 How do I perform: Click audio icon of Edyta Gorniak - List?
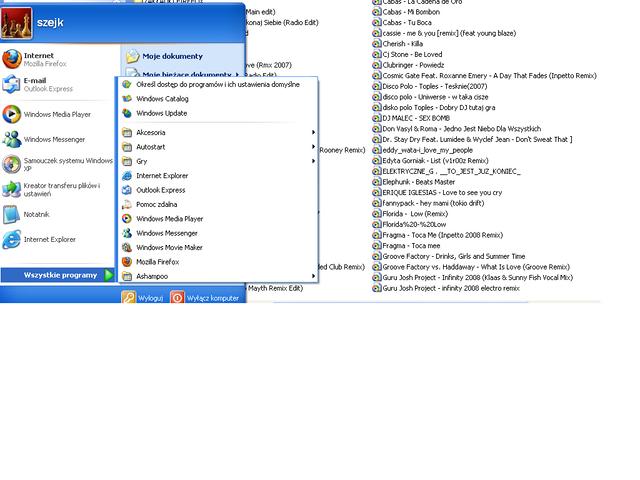[376, 160]
